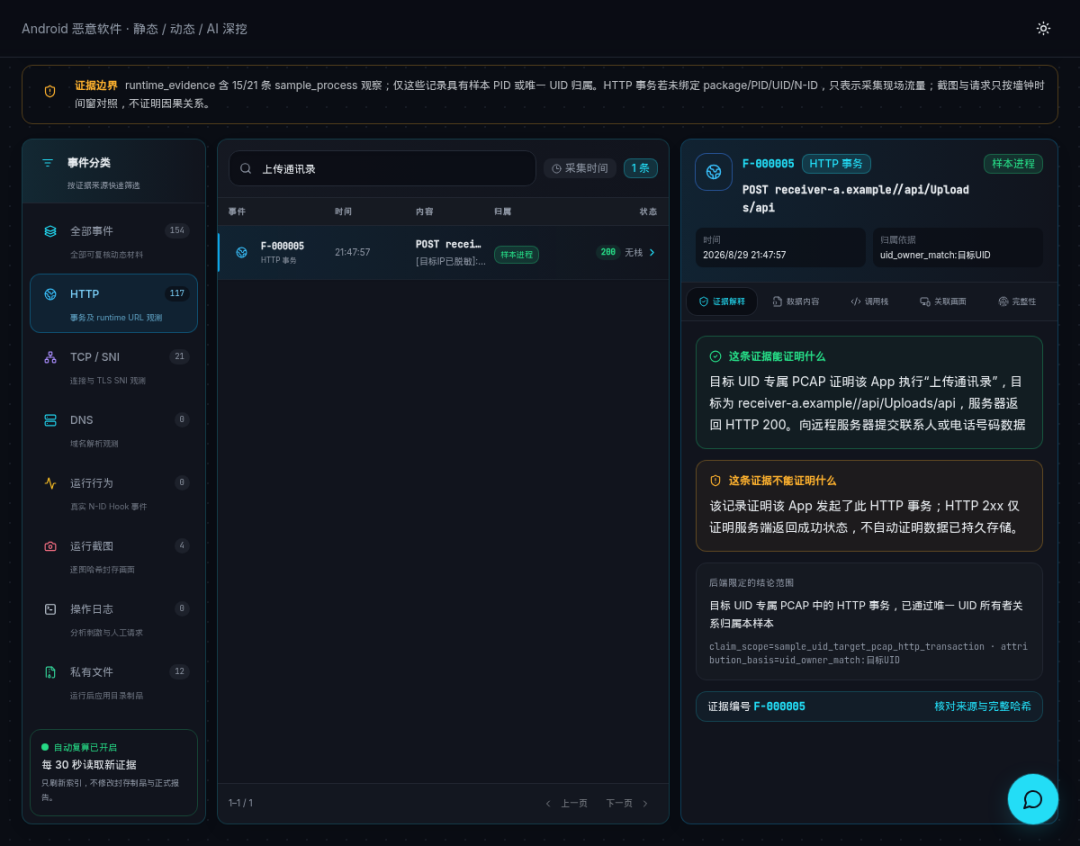Go to 下一页 next page
Viewport: 1080px width, 846px height.
point(627,803)
